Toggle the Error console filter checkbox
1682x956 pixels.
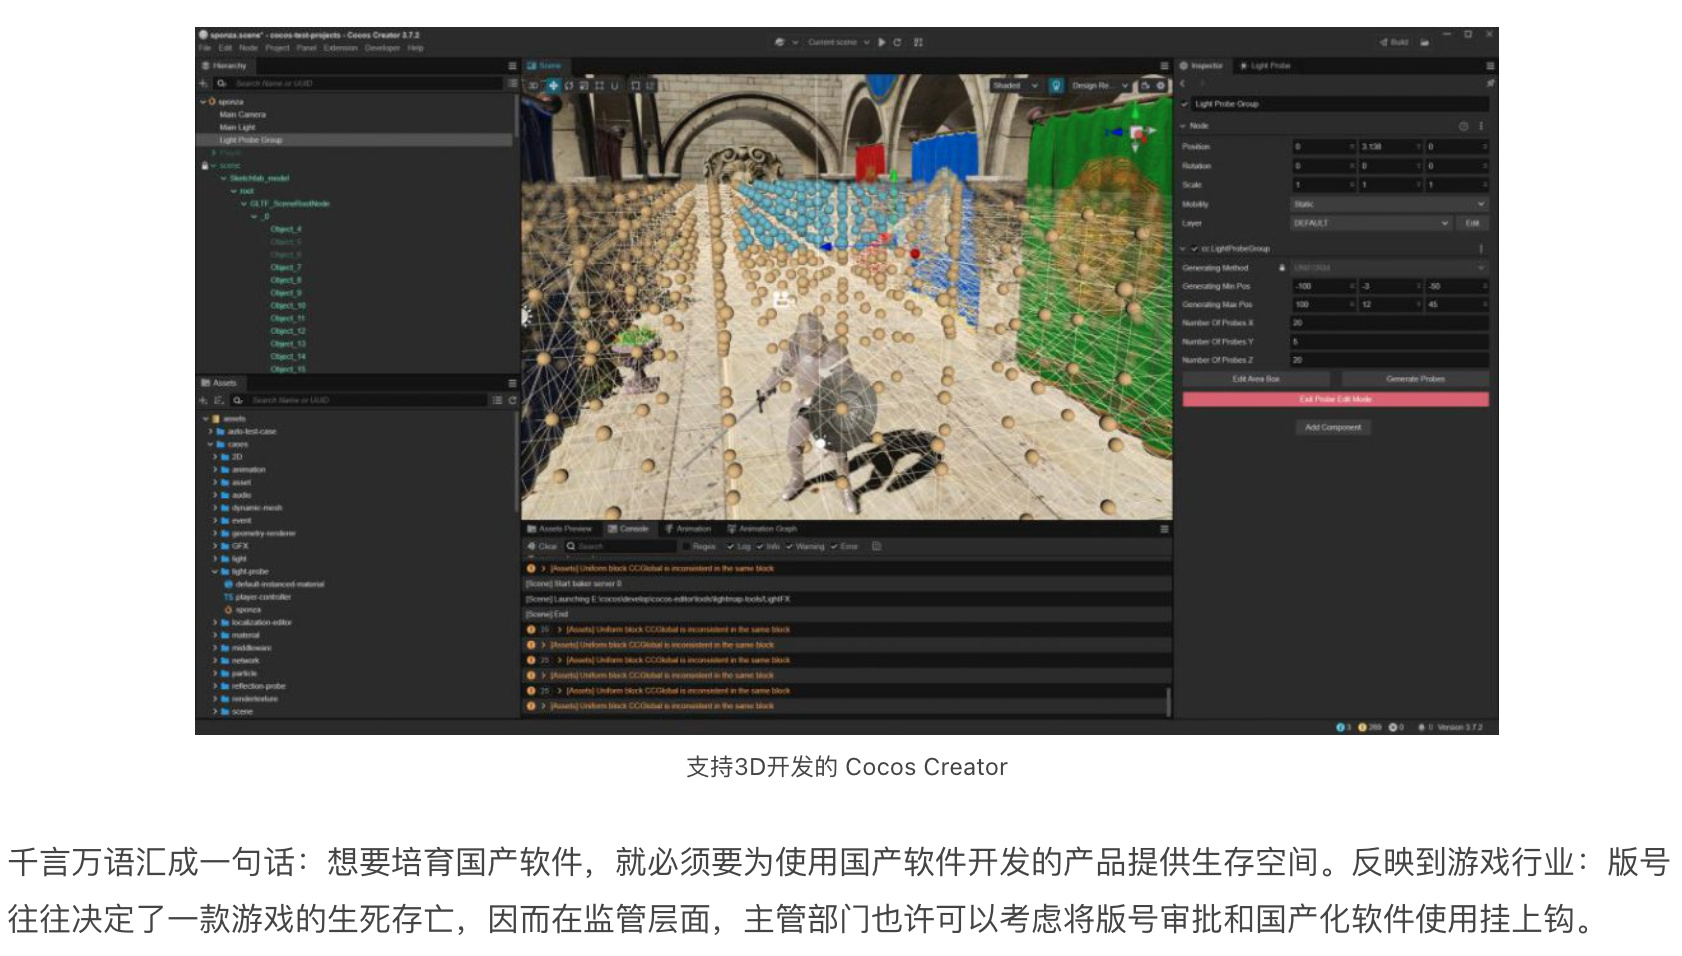(x=834, y=547)
